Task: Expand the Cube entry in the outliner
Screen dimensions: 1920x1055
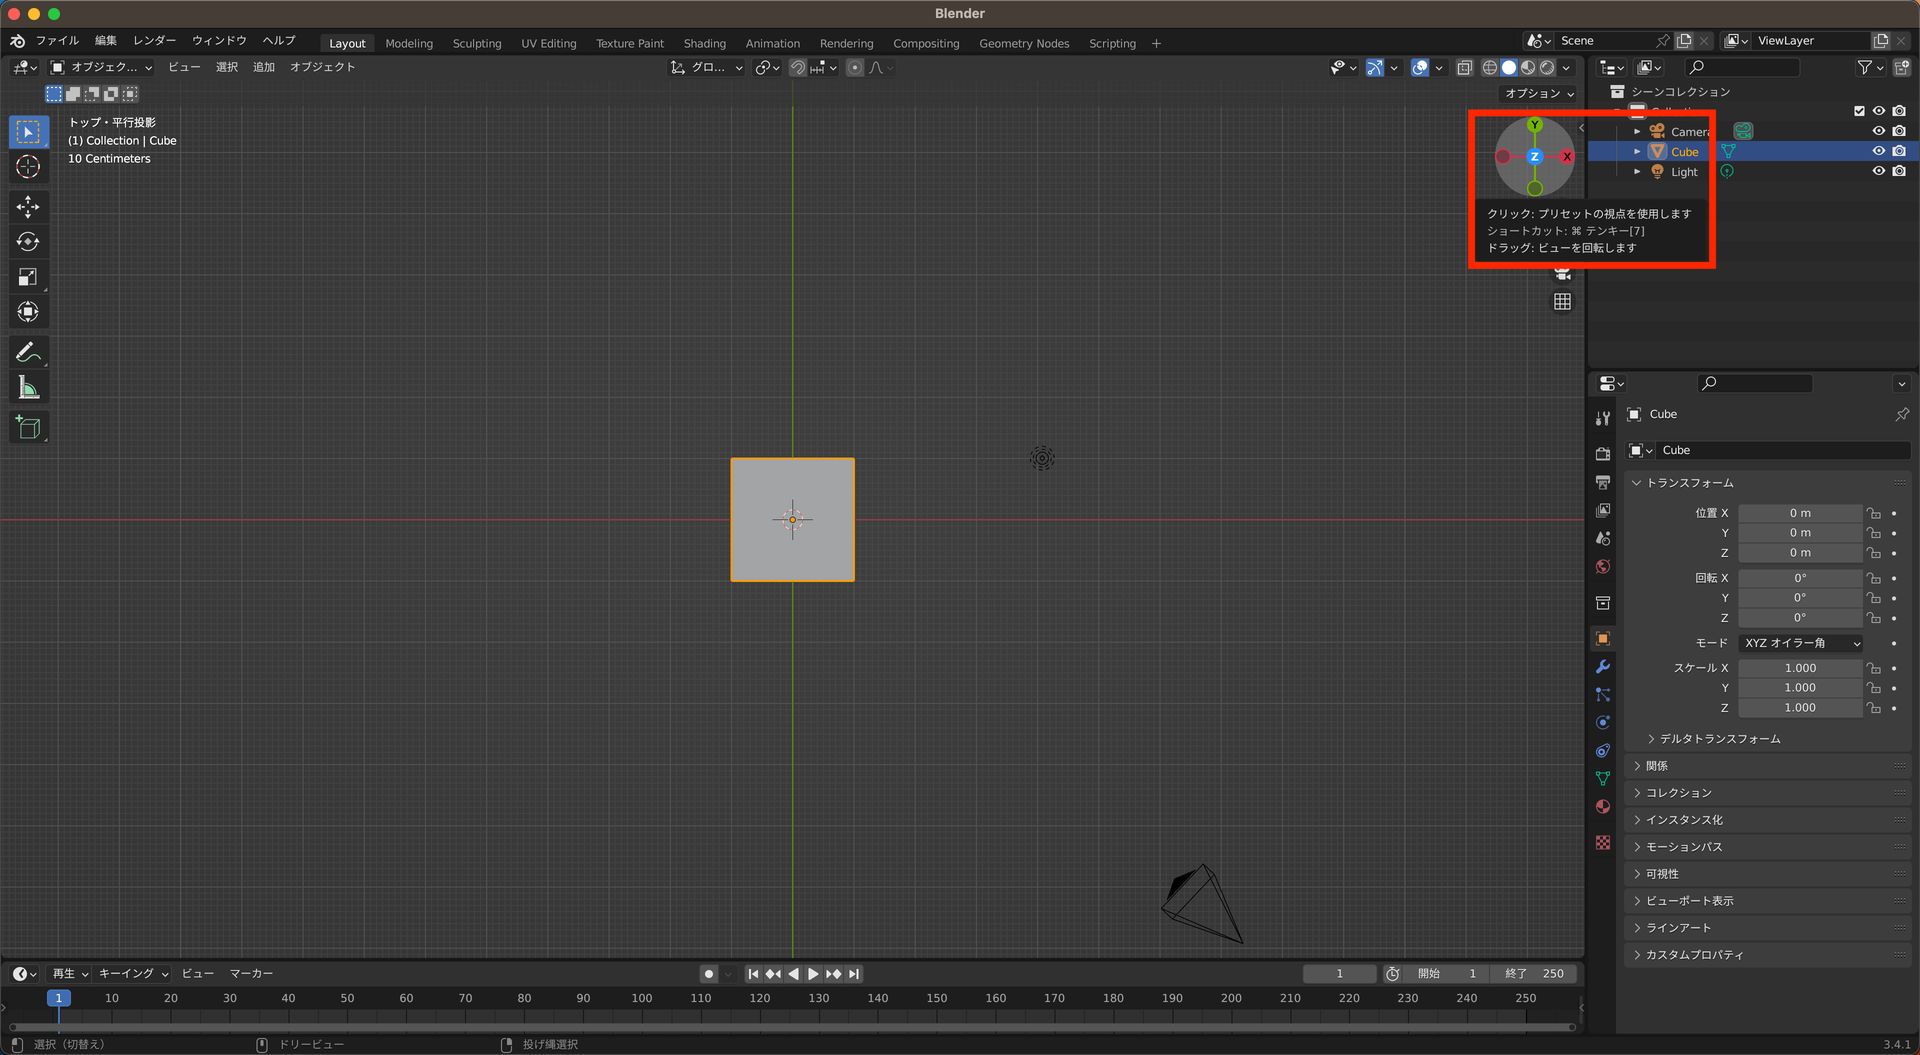Action: pos(1637,151)
